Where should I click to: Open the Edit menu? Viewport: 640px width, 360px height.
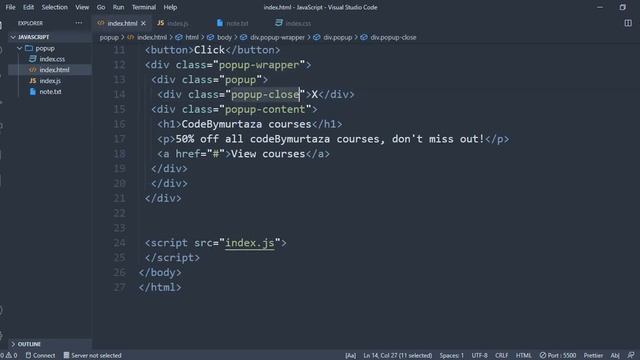(28, 7)
